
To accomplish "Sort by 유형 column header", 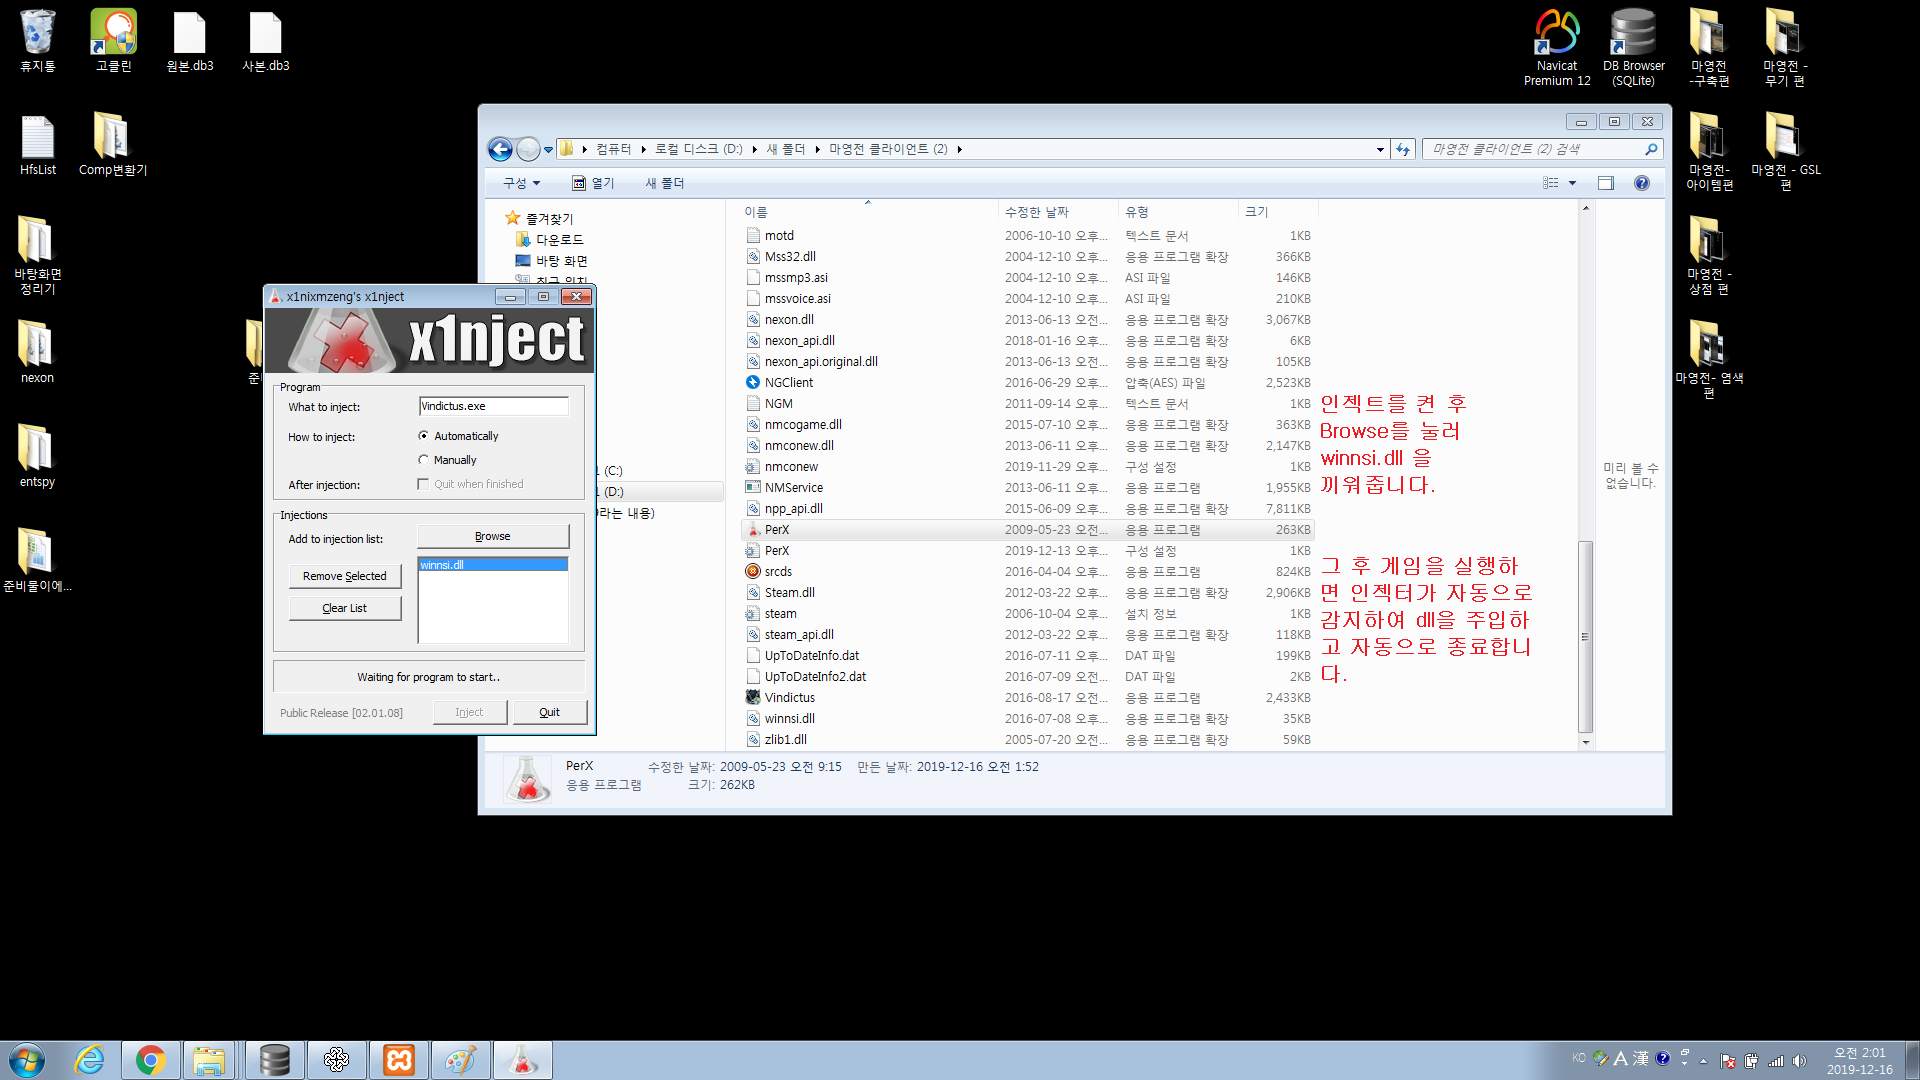I will point(1179,212).
